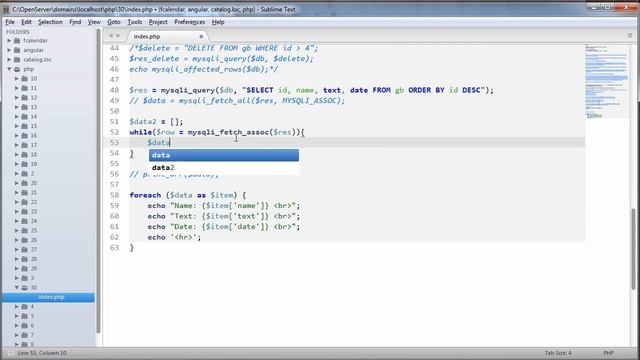Expand folder 23 with its arrow
640x360 pixels.
click(x=17, y=211)
